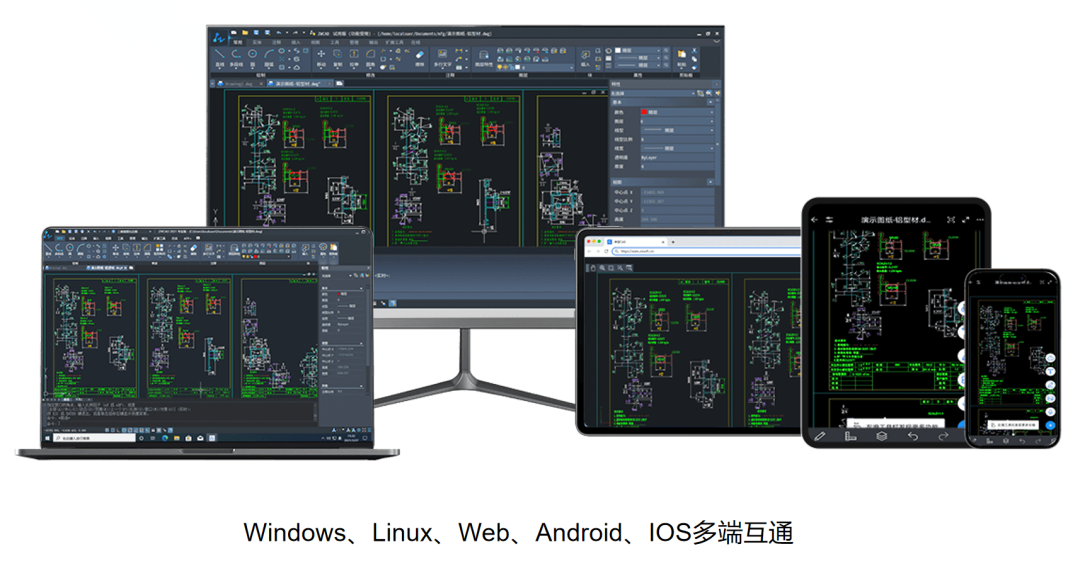This screenshot has height=566, width=1080.
Task: Click the Erase tool in monitor ribbon
Action: click(419, 55)
